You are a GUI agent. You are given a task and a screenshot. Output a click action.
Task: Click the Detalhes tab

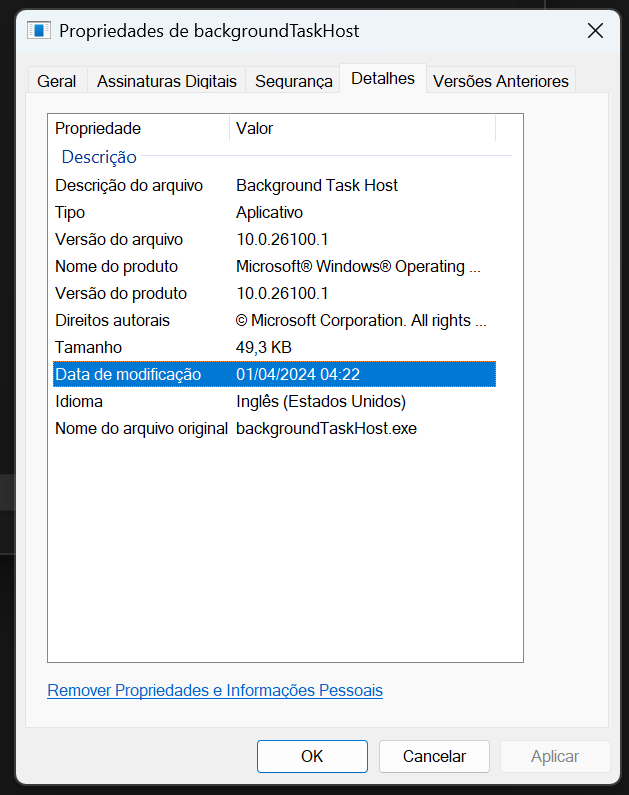click(383, 79)
